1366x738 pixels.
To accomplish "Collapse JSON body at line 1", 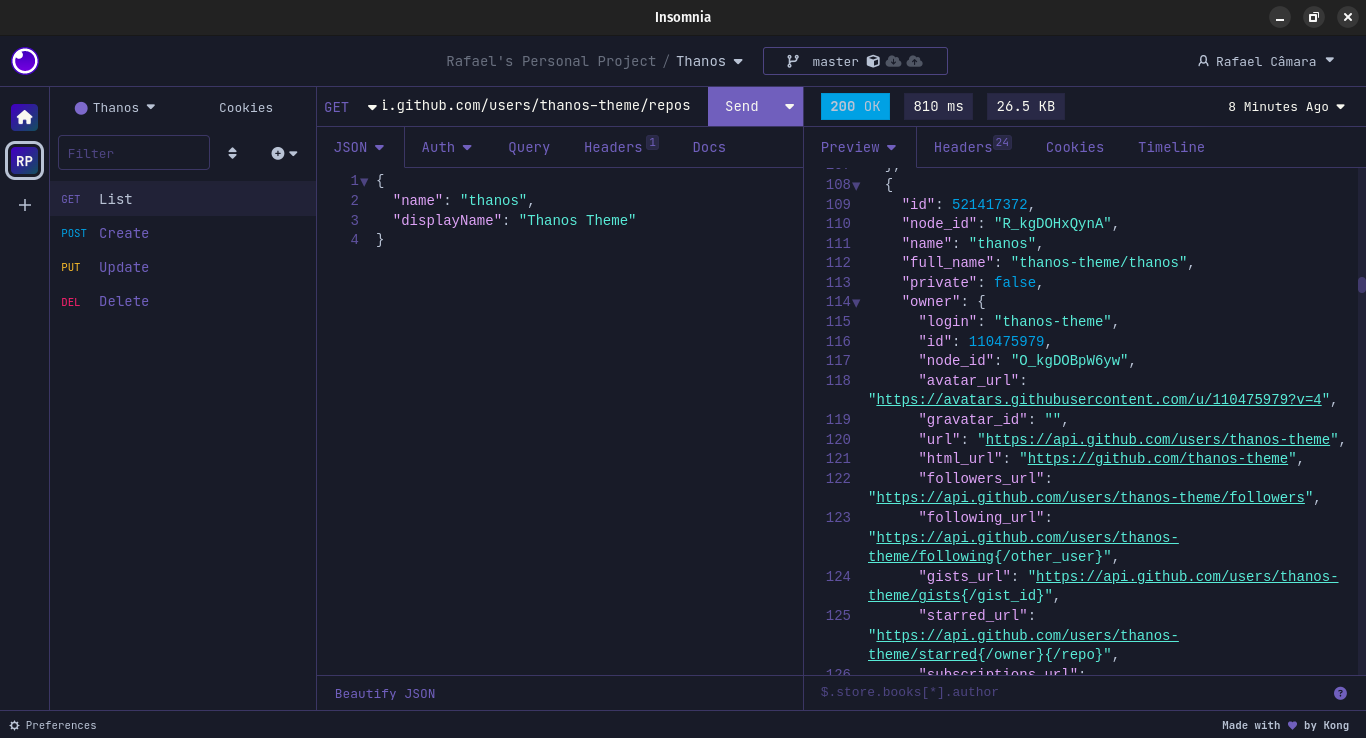I will [x=364, y=181].
